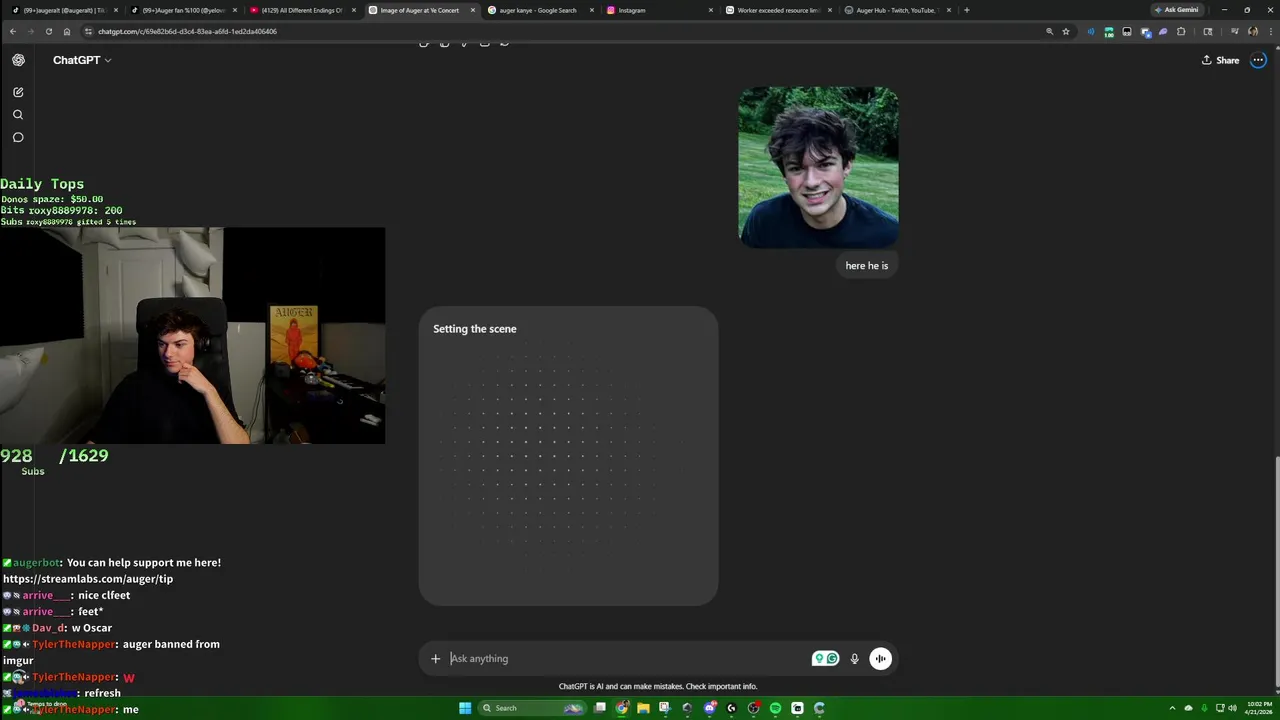This screenshot has width=1280, height=720.
Task: Click the address bar URL chatgpt.com
Action: coord(187,31)
